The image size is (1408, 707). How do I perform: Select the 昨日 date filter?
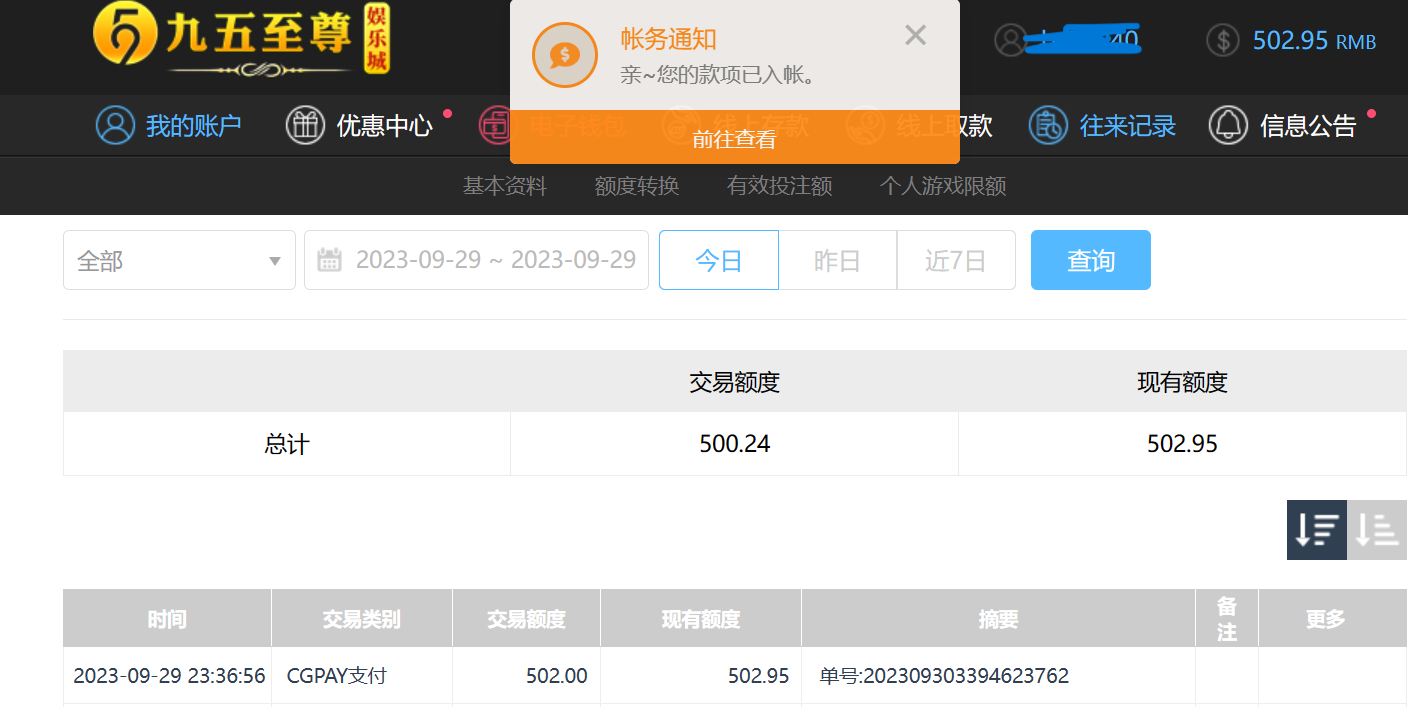(x=837, y=261)
